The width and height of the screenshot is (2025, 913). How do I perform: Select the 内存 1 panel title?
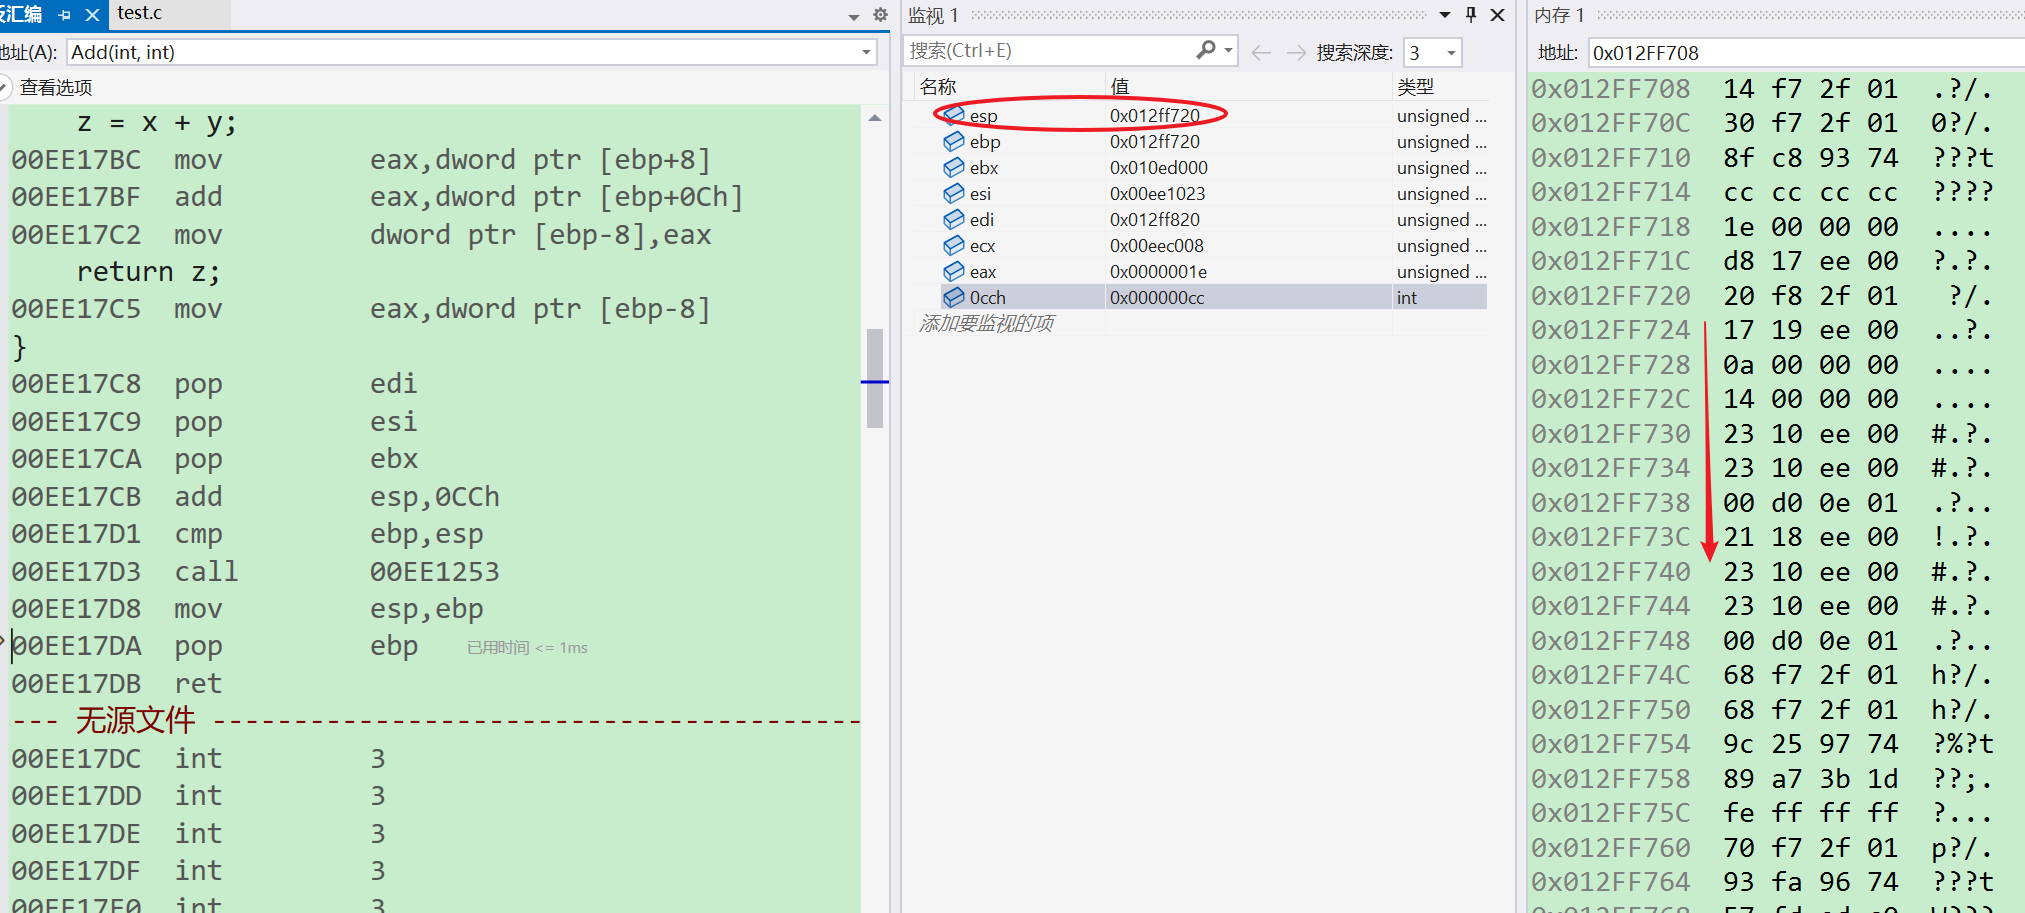coord(1559,15)
